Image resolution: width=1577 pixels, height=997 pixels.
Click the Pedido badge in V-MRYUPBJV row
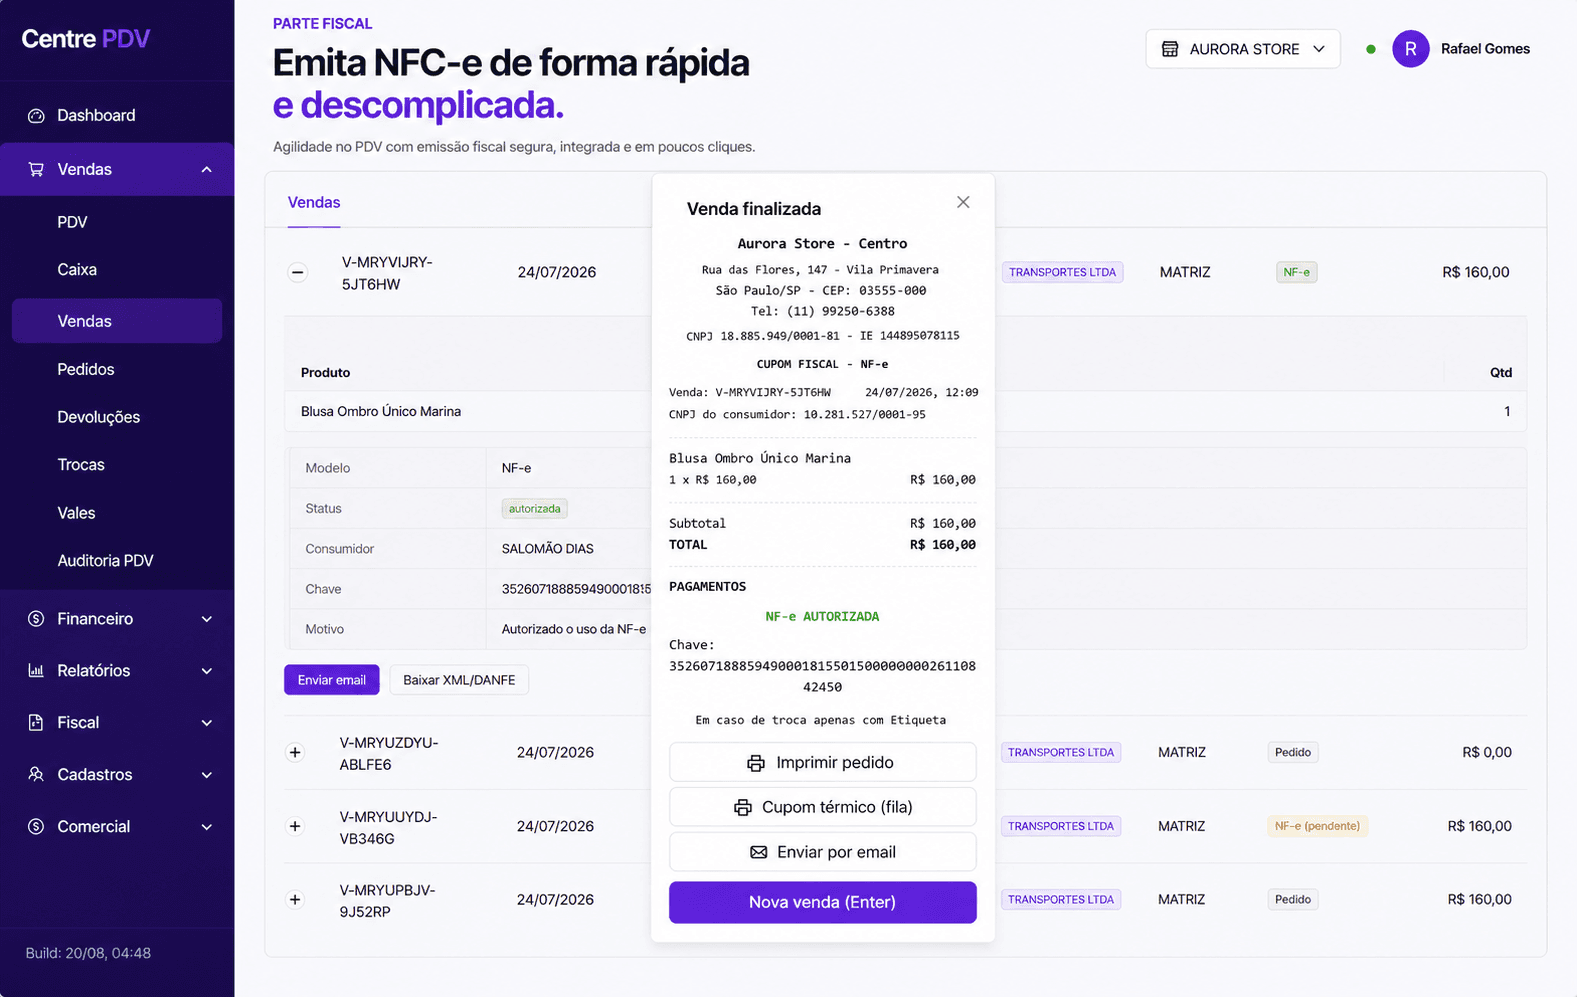(1293, 900)
